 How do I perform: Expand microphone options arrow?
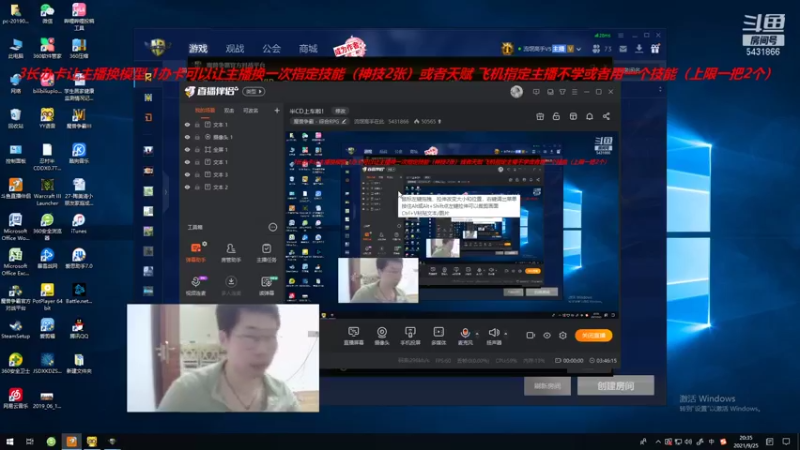tap(477, 334)
